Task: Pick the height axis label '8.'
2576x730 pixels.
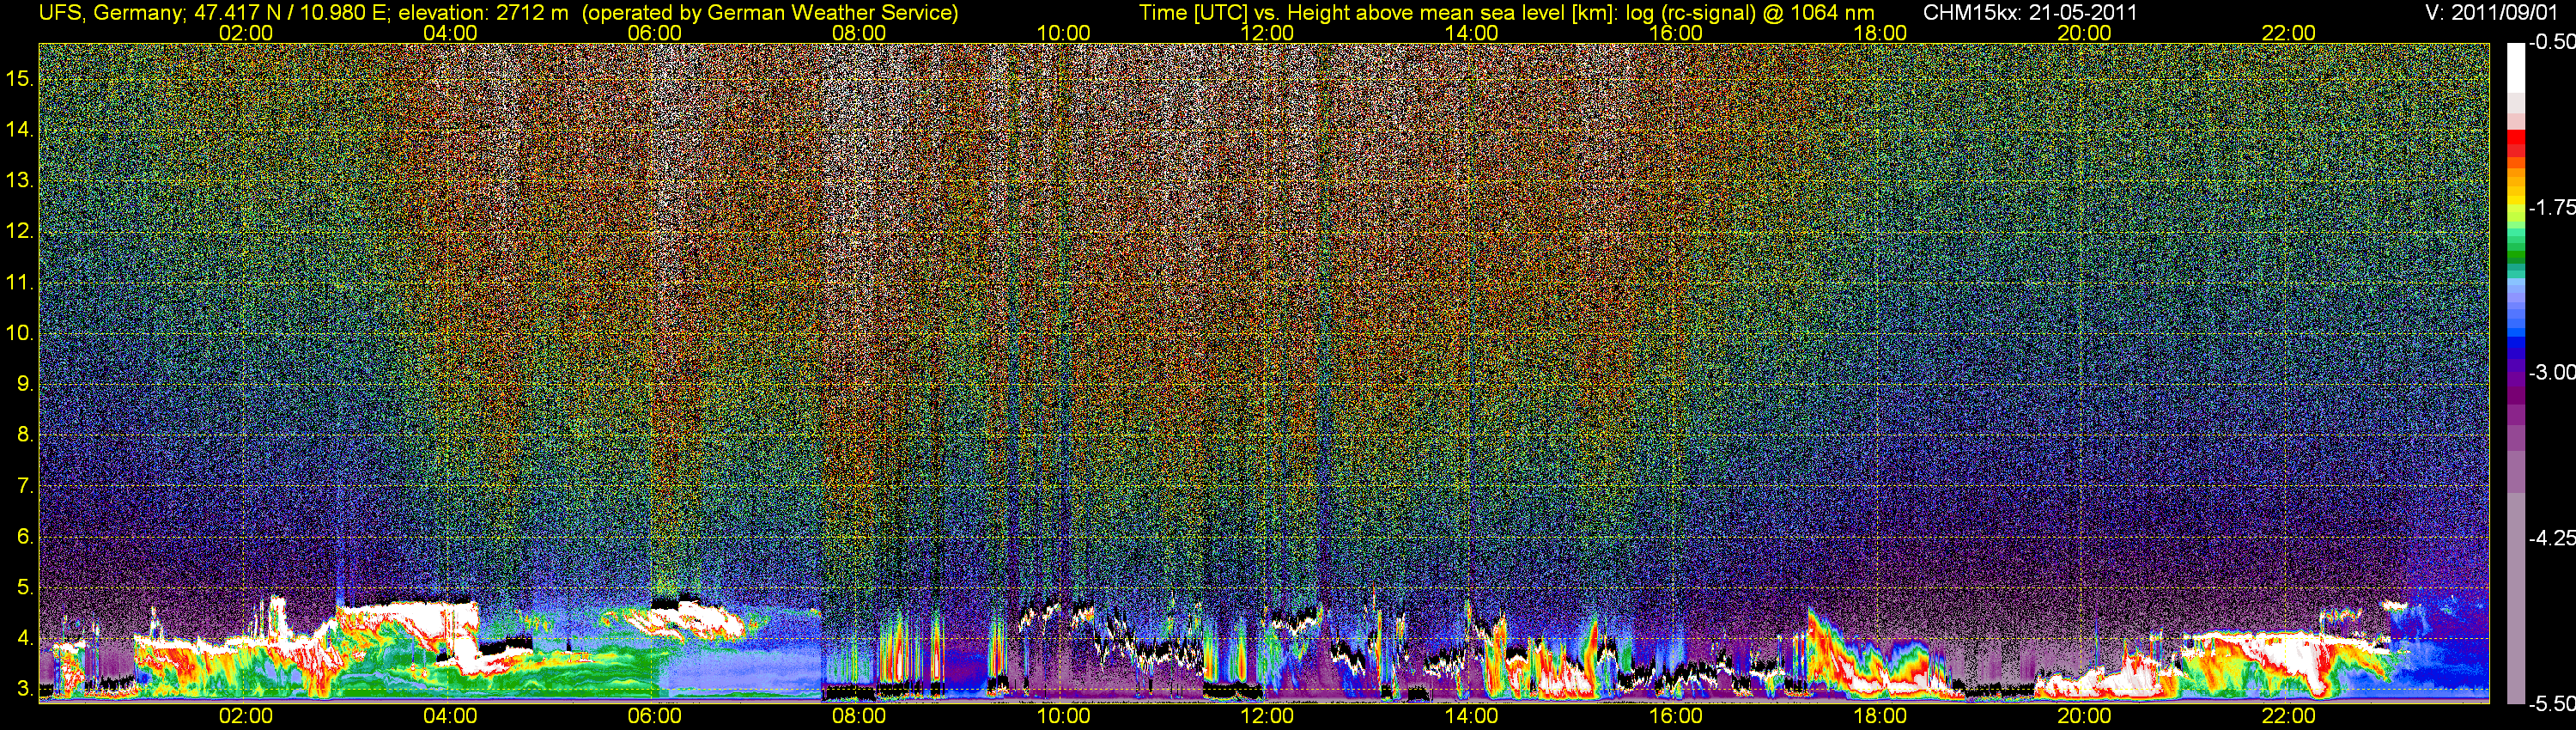Action: pos(26,435)
